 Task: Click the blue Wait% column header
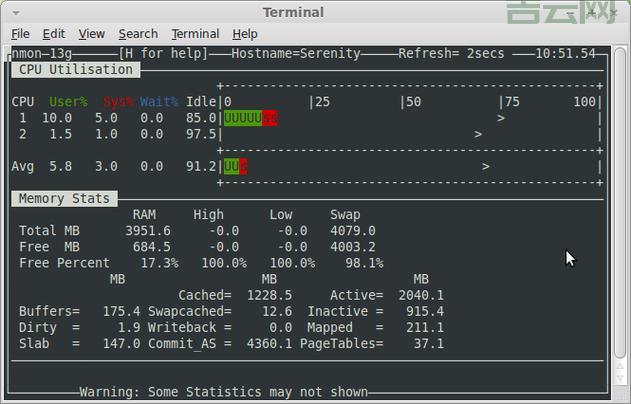click(159, 102)
